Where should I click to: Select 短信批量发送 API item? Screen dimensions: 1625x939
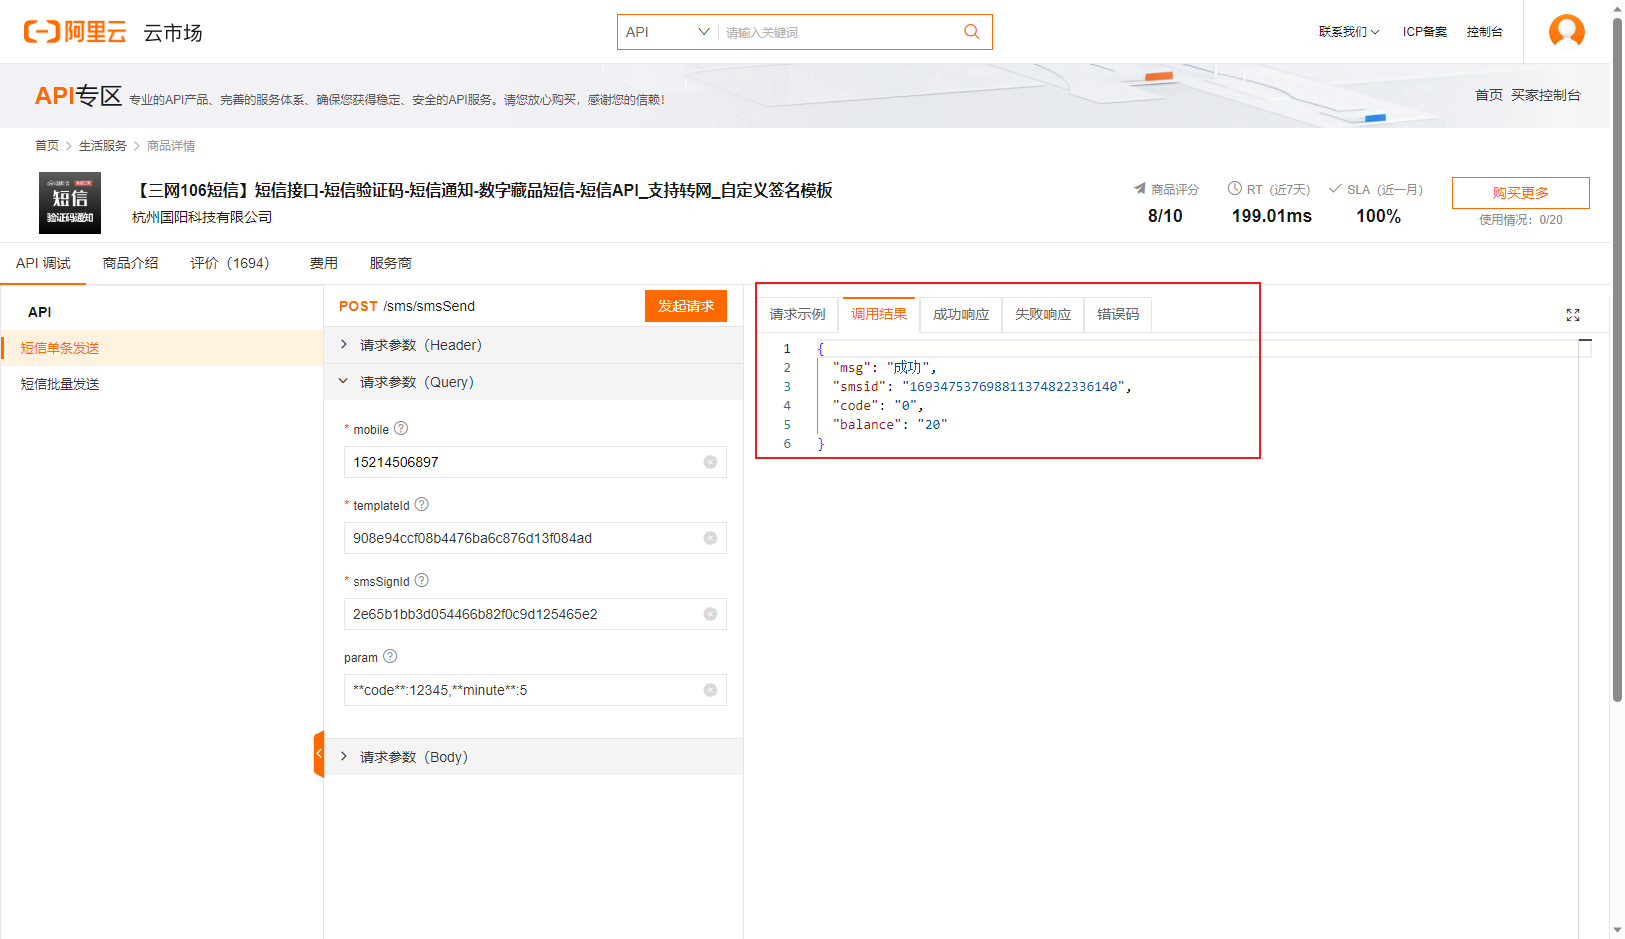click(x=162, y=384)
